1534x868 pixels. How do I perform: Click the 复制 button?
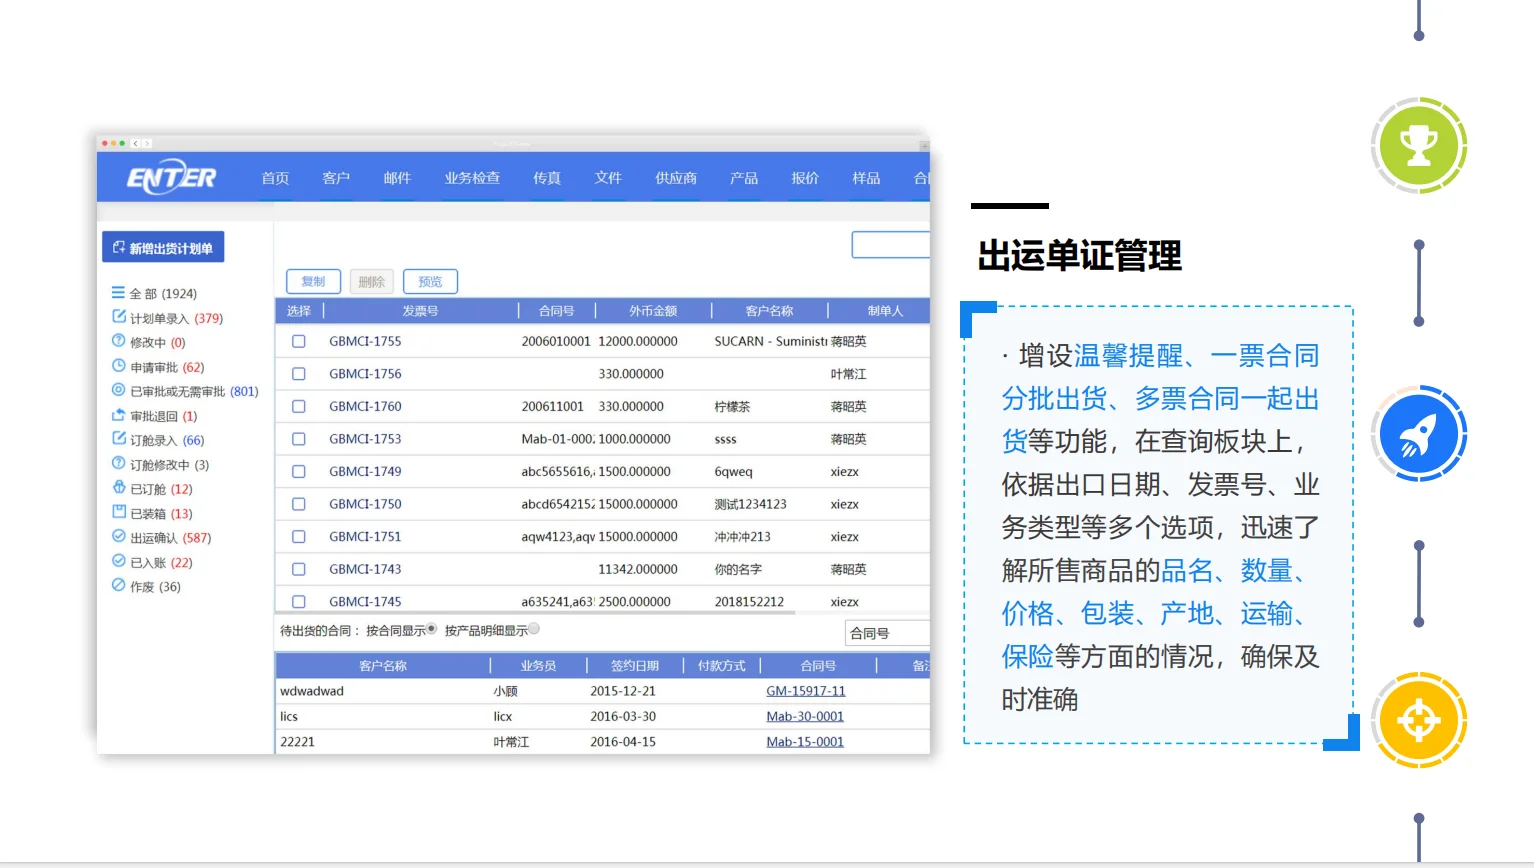[313, 281]
